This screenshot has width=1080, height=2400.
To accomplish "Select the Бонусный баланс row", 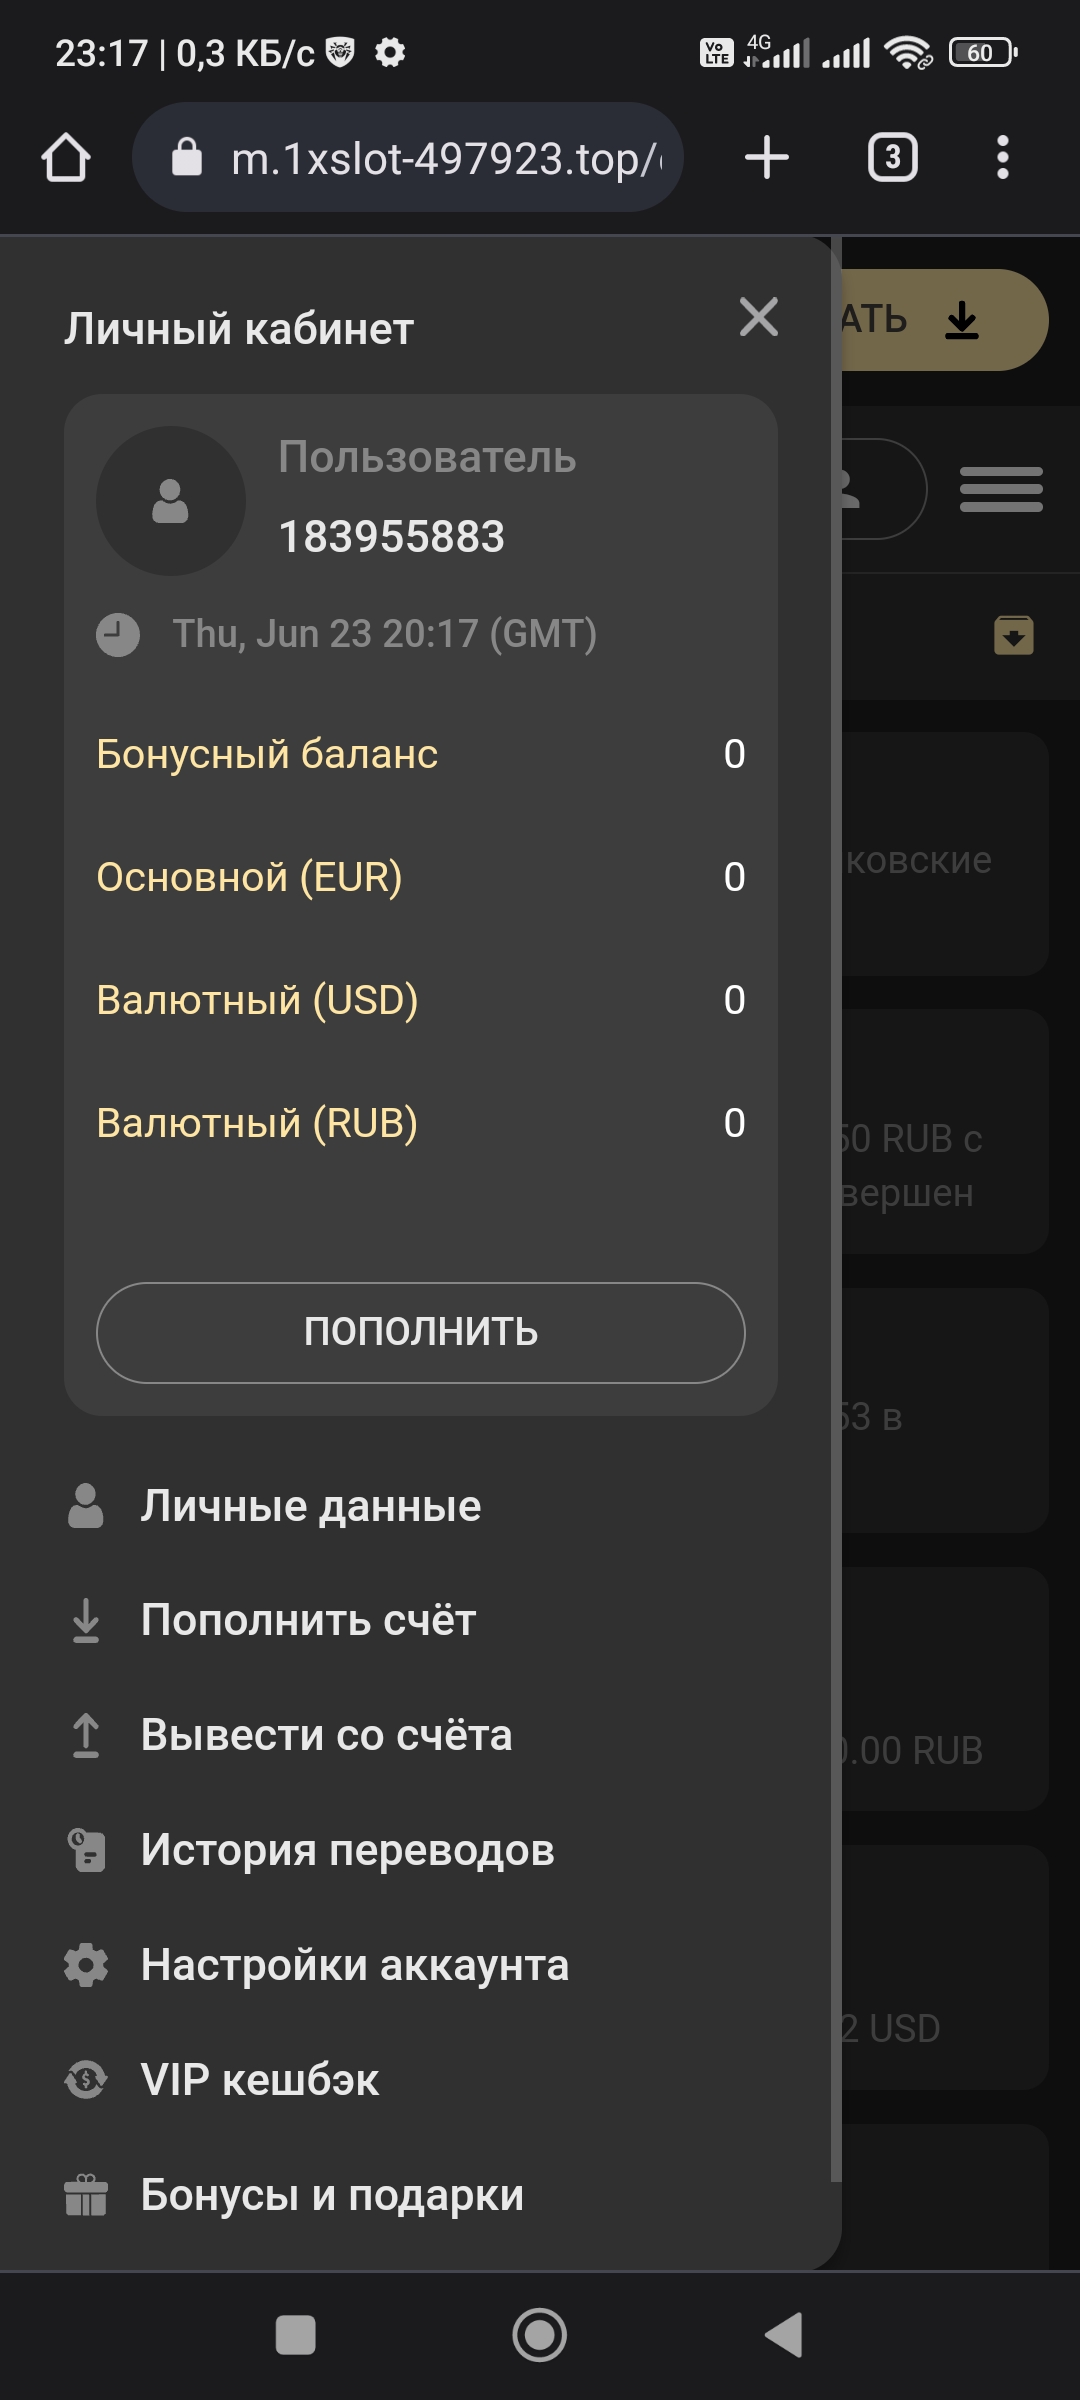I will click(420, 754).
